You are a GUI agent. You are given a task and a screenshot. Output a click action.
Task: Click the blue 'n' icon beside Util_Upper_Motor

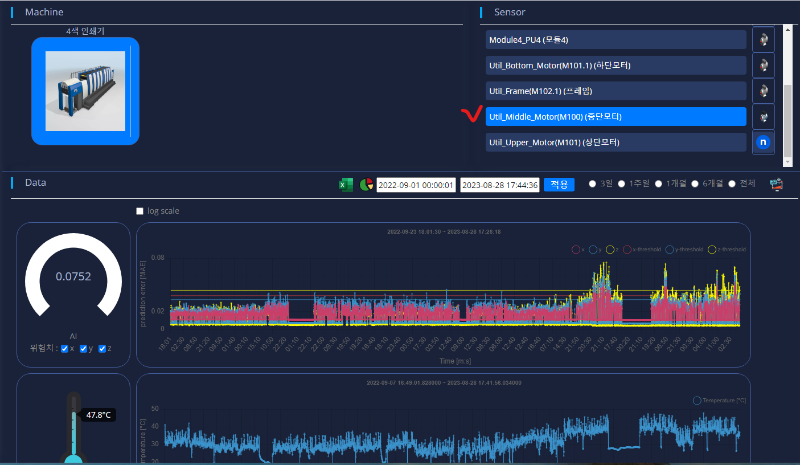click(x=763, y=142)
